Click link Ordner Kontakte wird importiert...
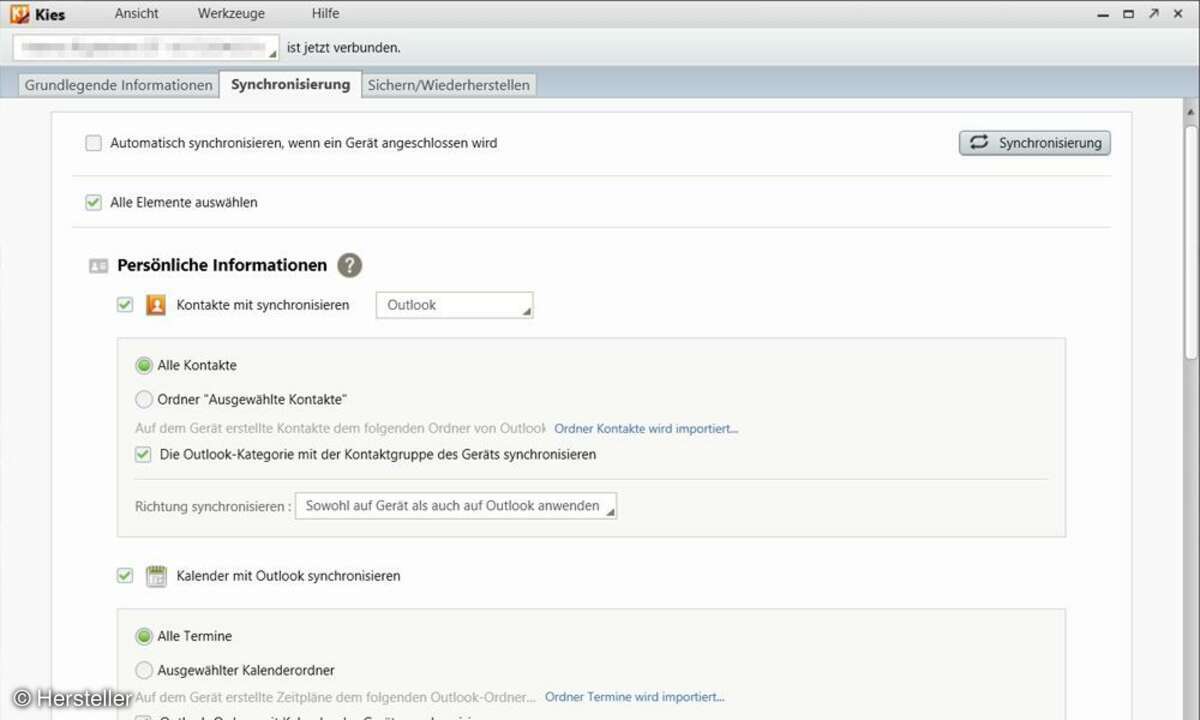The width and height of the screenshot is (1200, 720). 646,429
